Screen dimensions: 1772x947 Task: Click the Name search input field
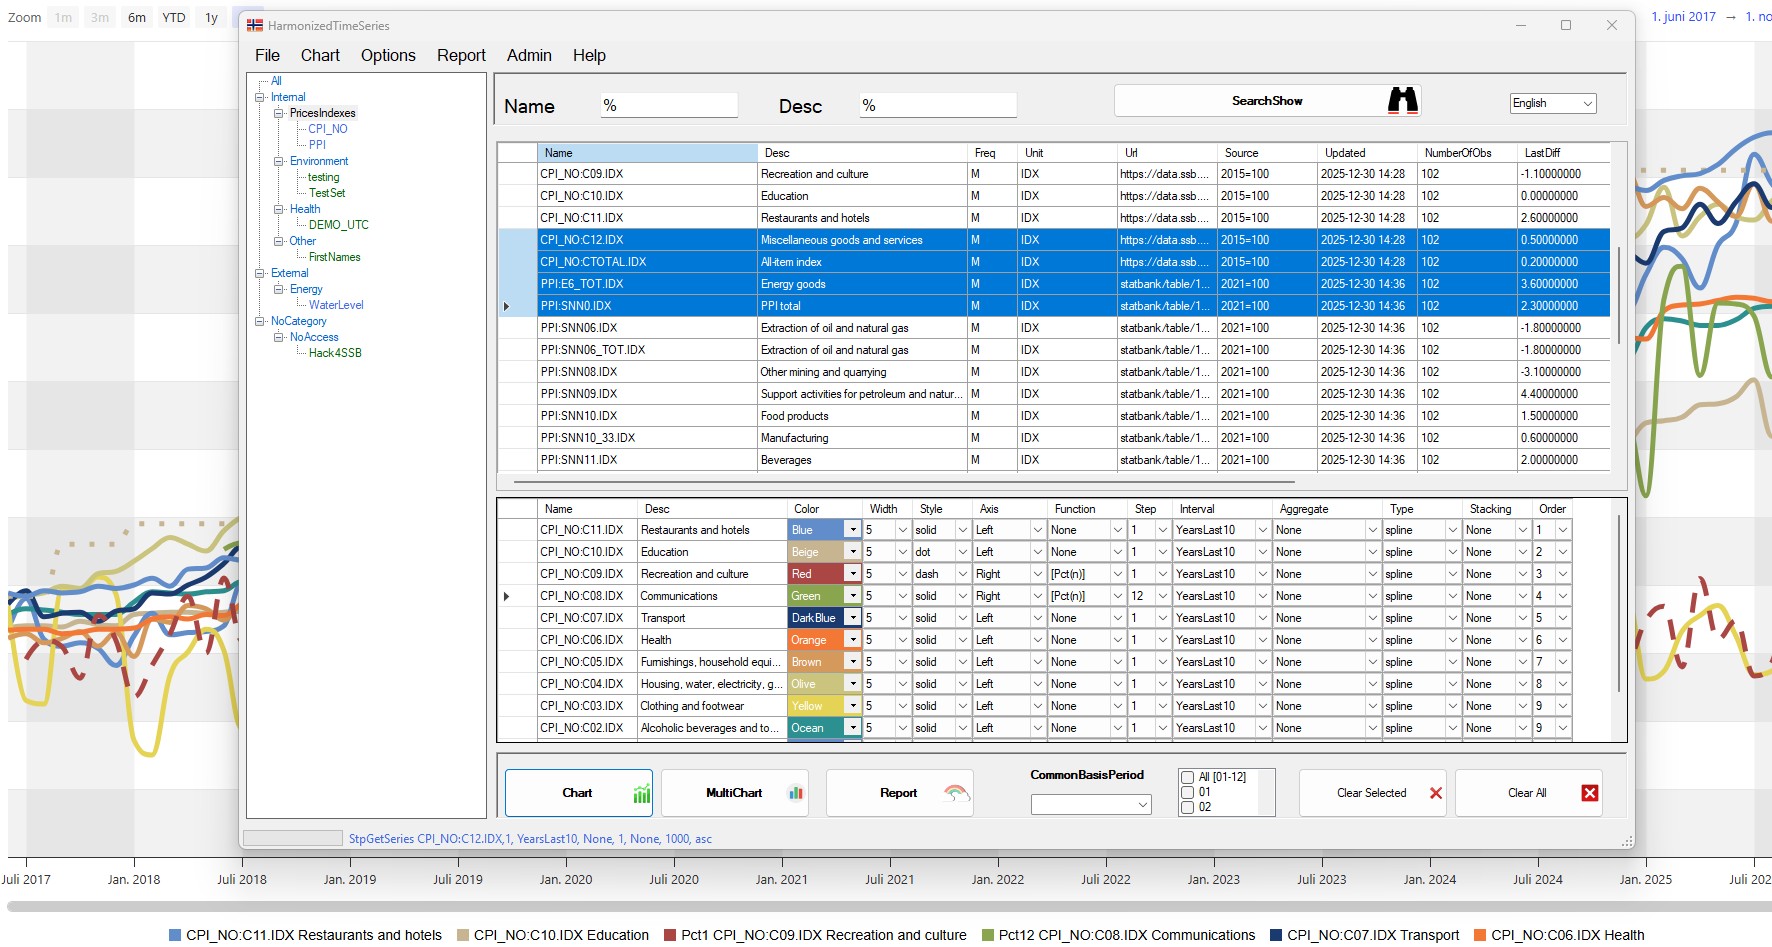point(668,105)
